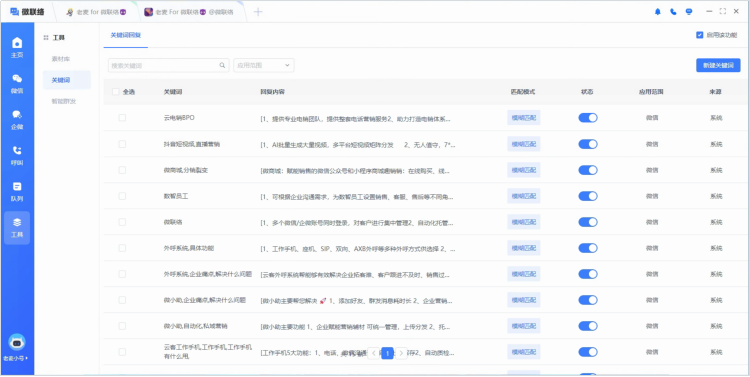Switch to first 老麦 for 微联络 window tab
The image size is (750, 377).
tap(96, 12)
